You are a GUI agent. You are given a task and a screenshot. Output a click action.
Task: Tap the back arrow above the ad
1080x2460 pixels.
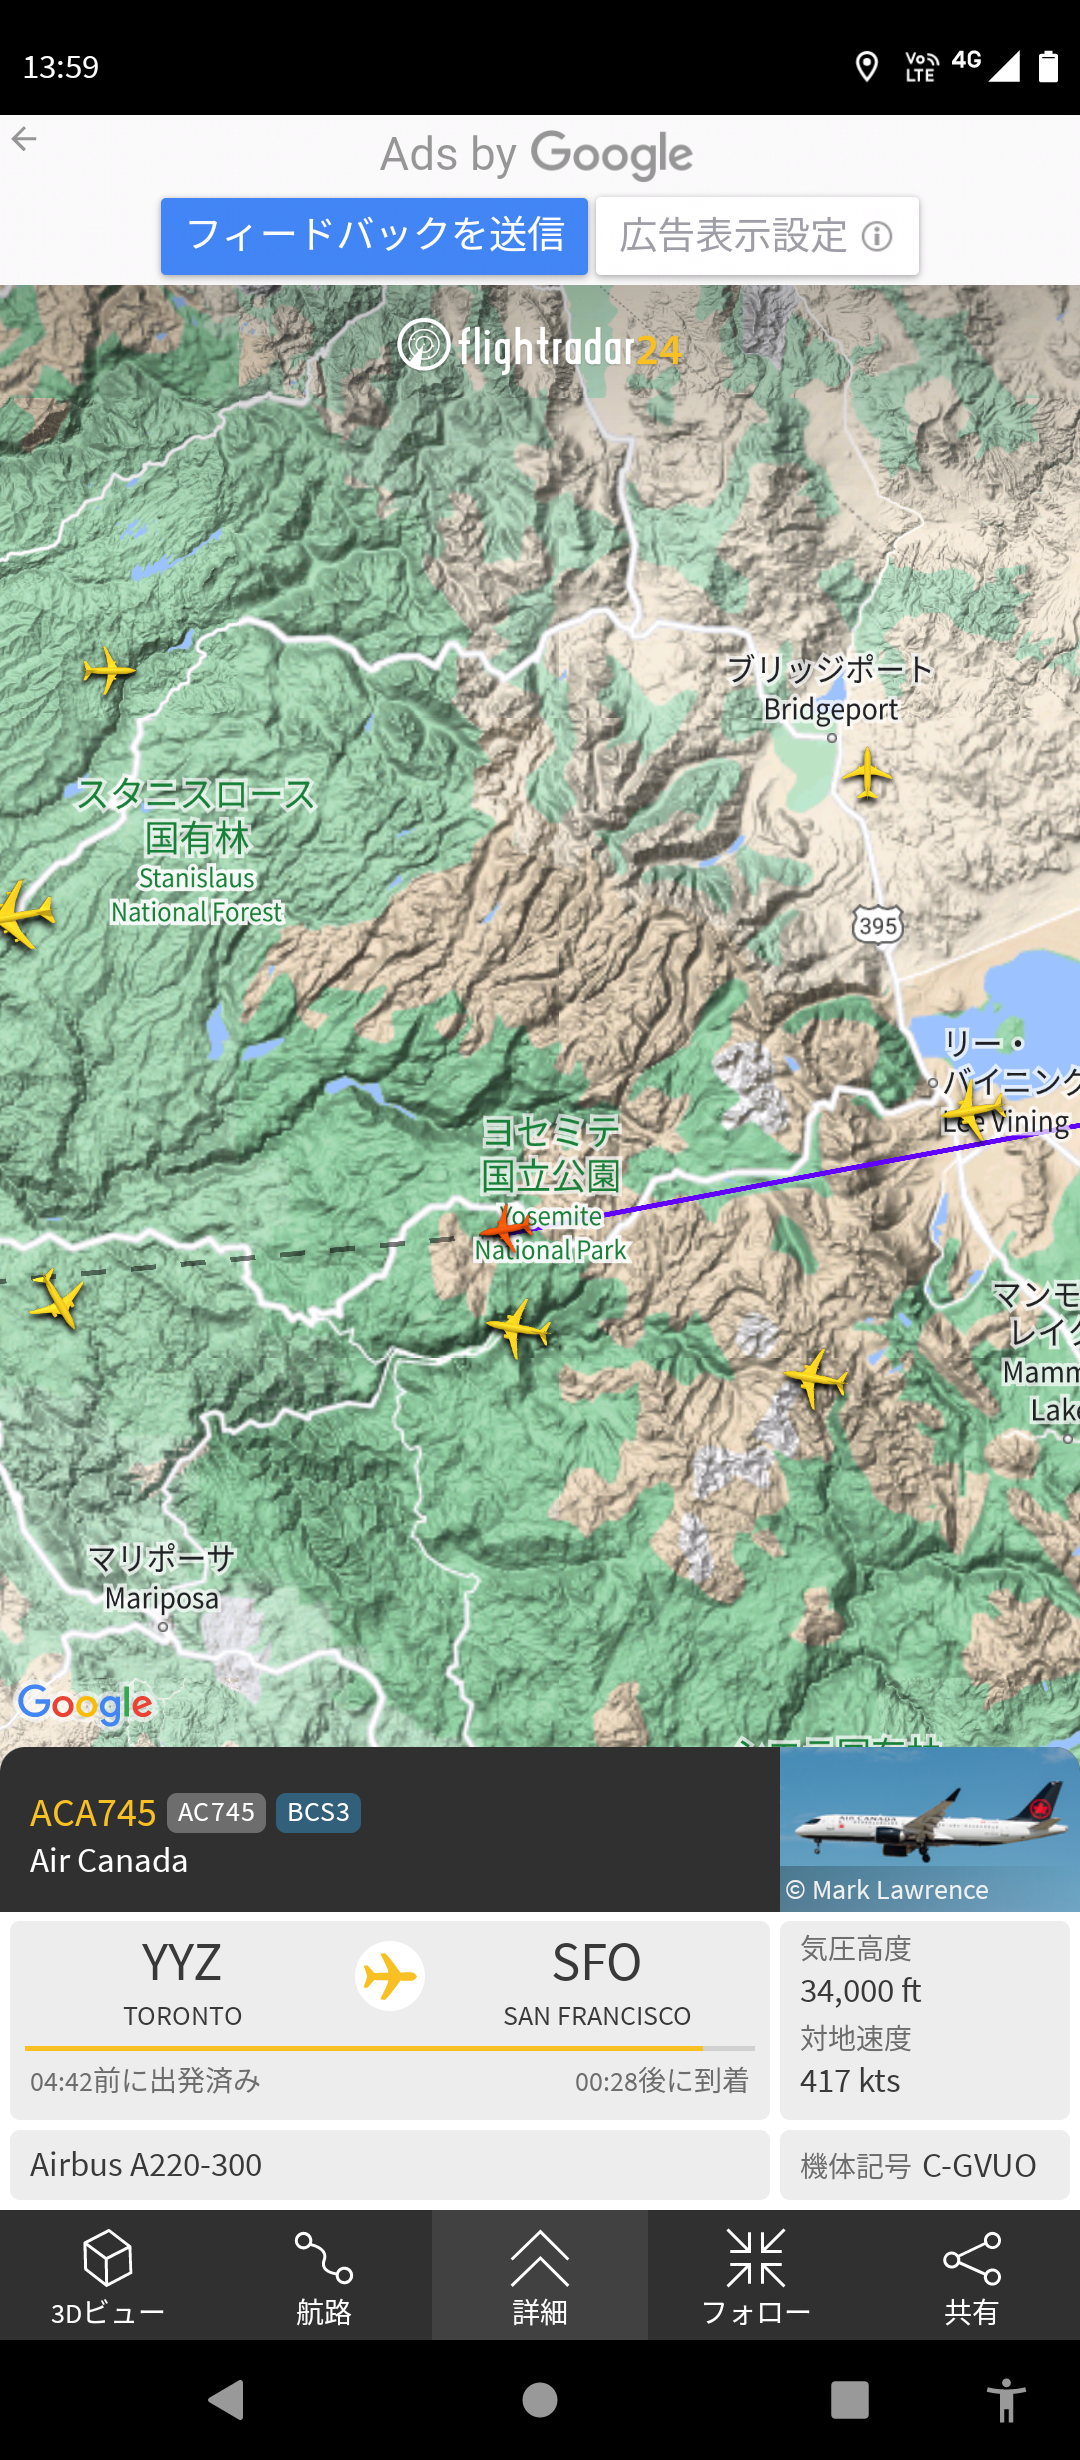24,139
